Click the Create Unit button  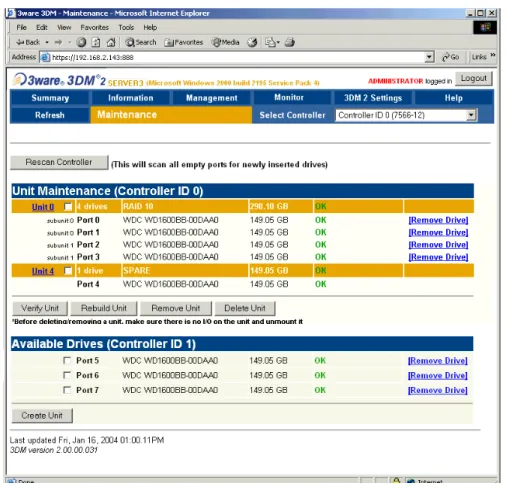42,416
